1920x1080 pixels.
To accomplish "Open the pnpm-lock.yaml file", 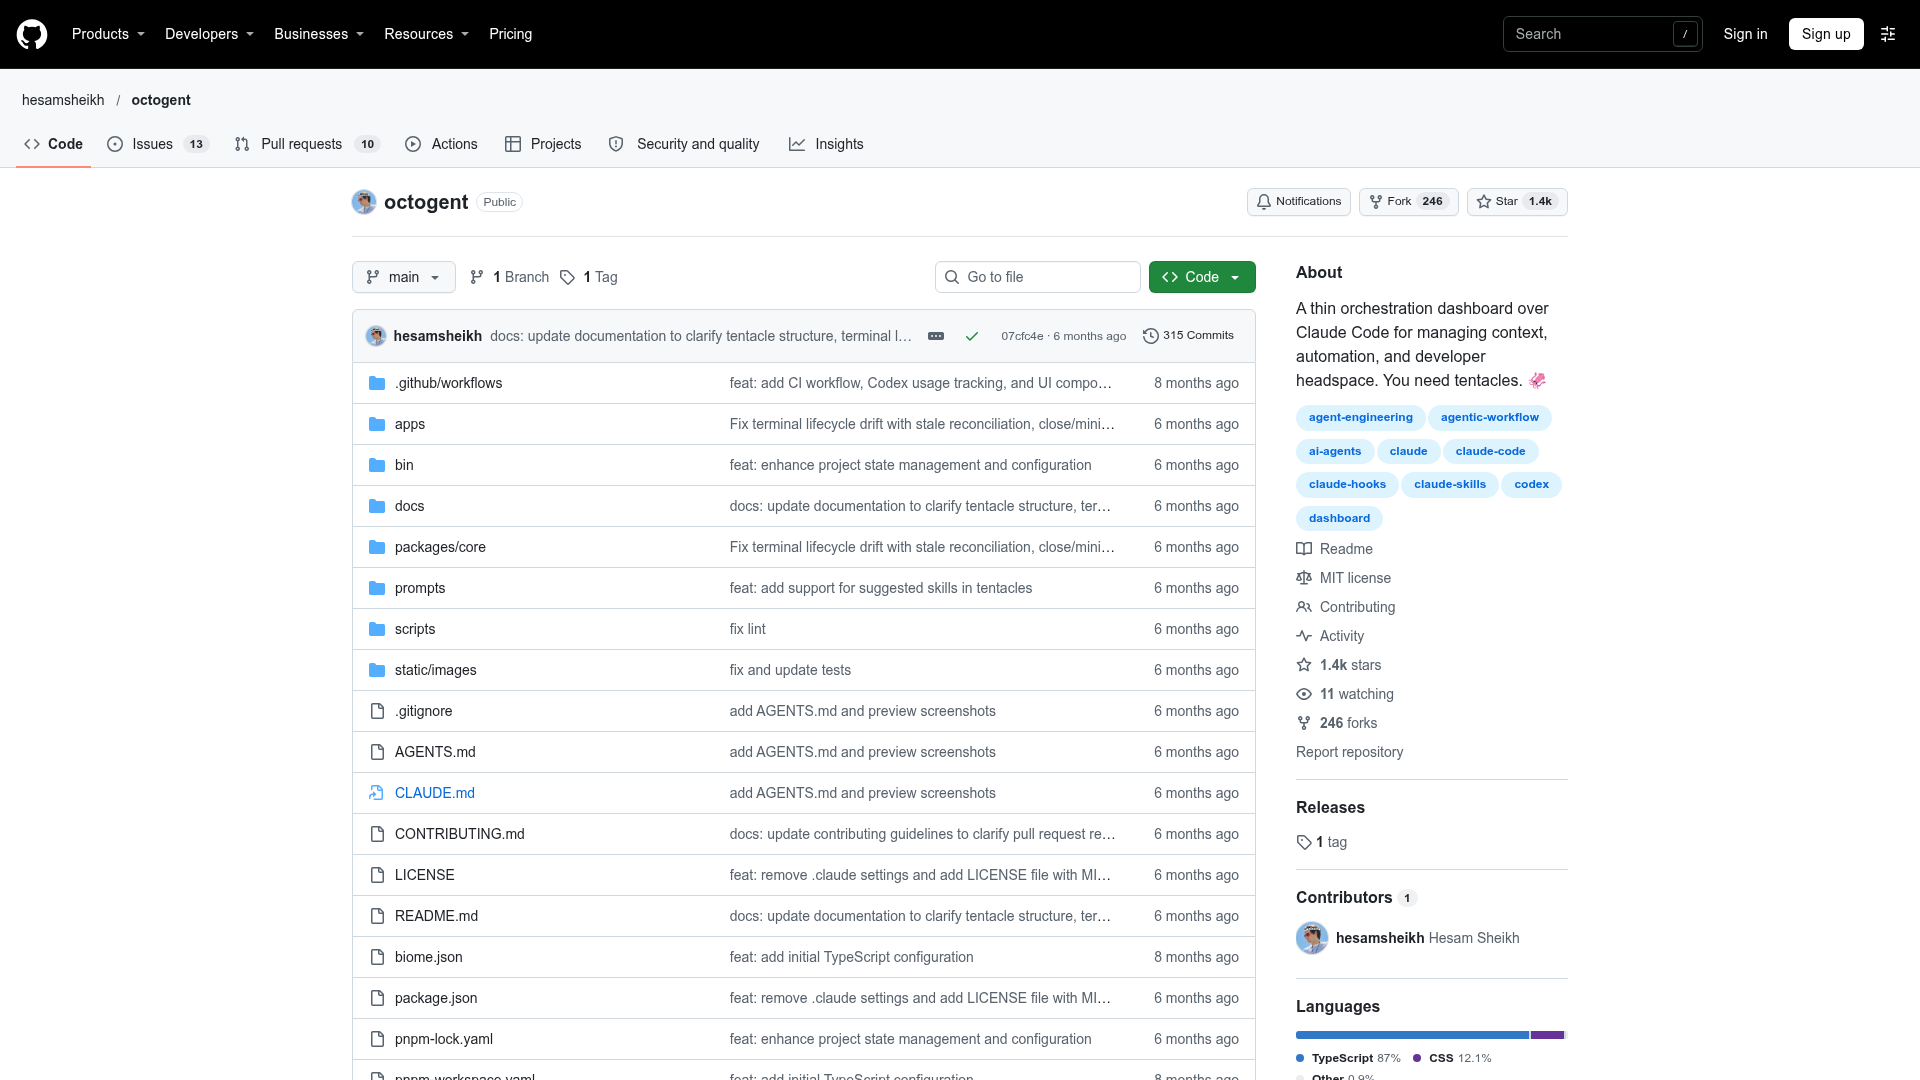I will coord(443,1039).
